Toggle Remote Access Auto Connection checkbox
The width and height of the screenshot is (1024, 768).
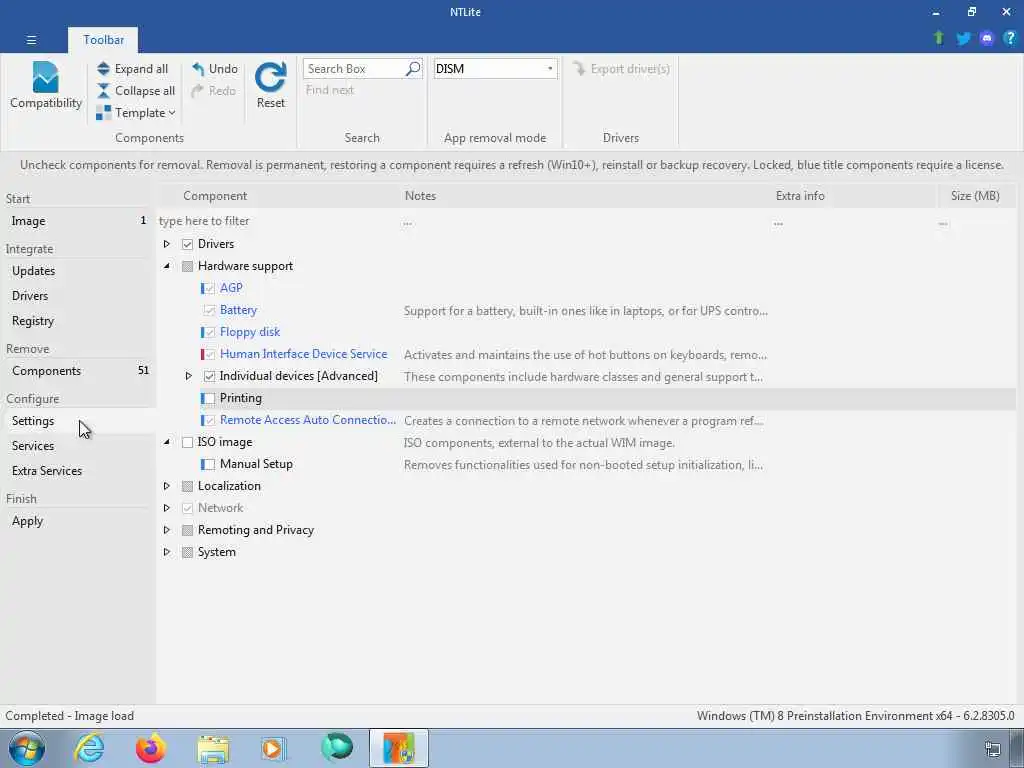tap(210, 421)
